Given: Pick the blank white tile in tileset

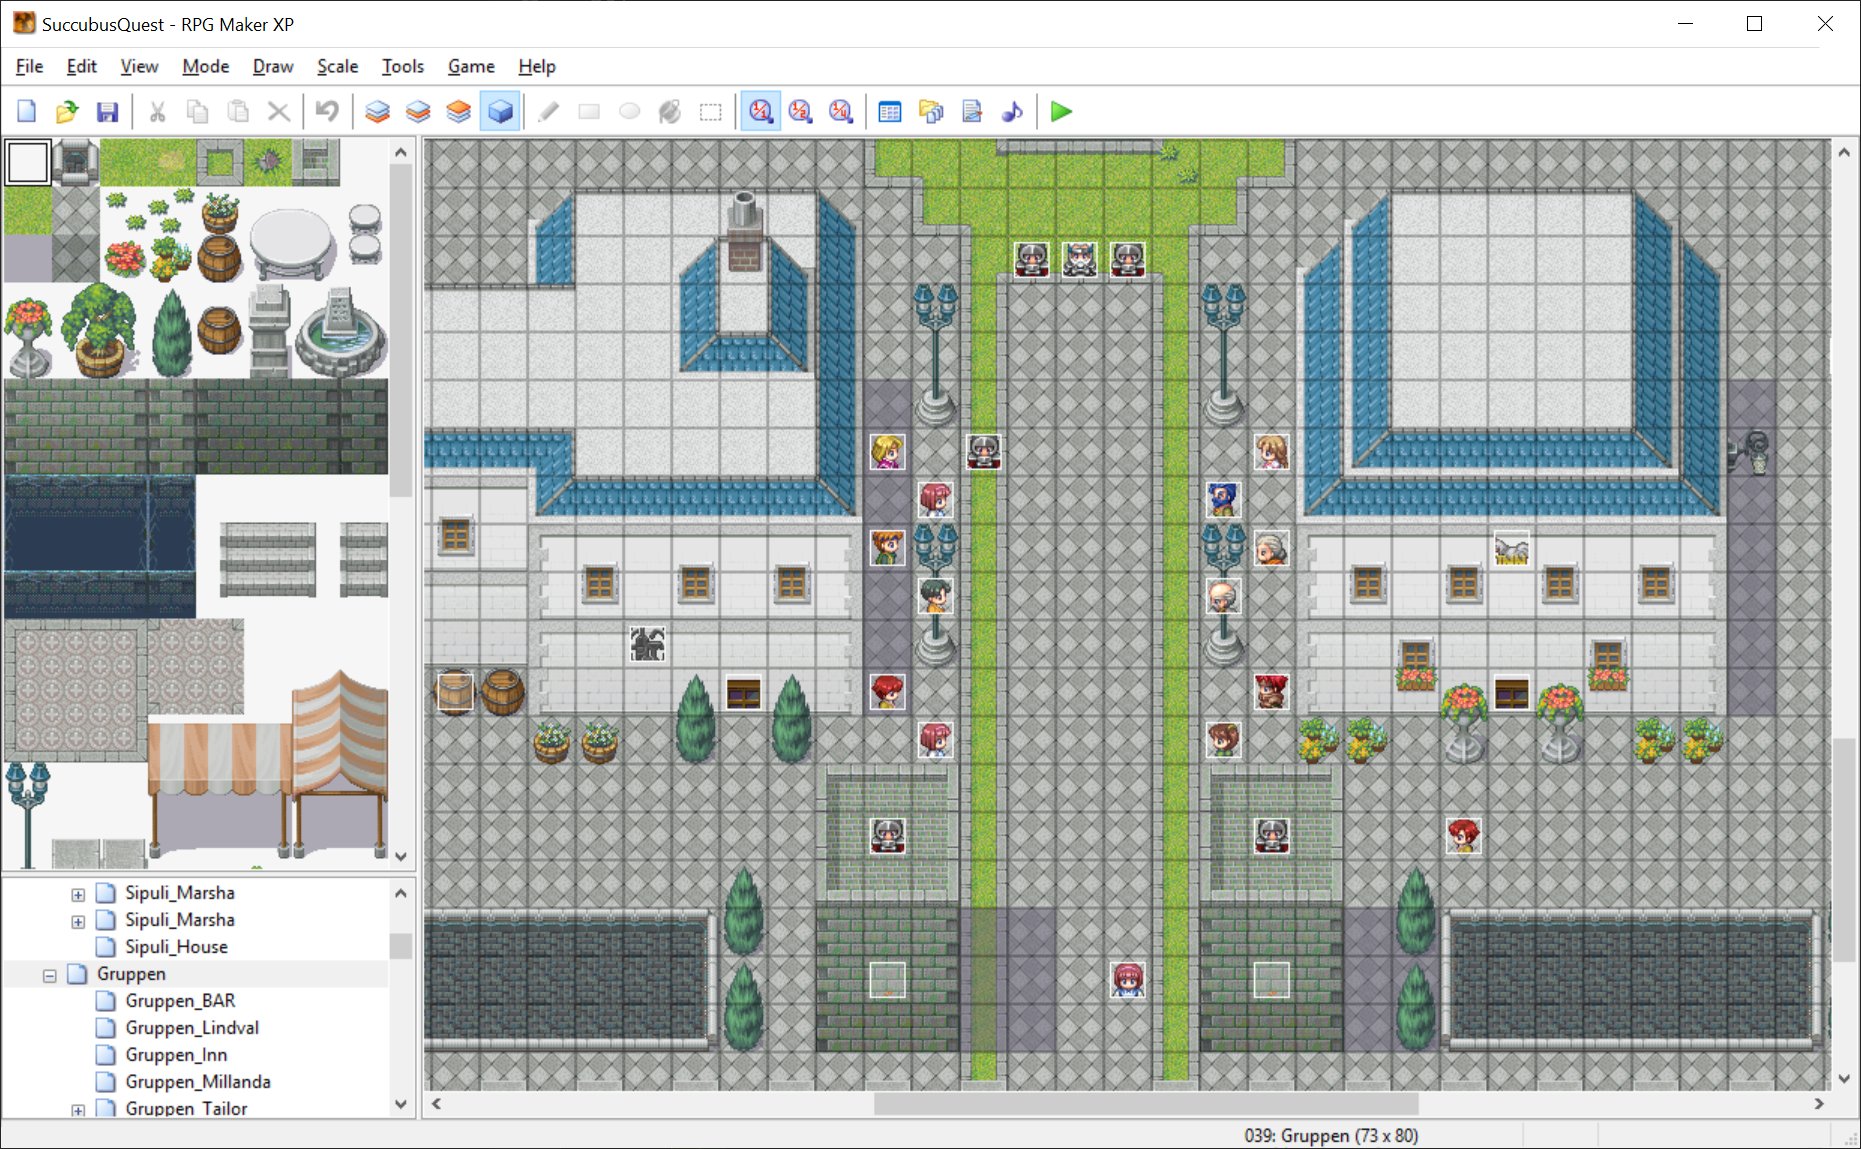Looking at the screenshot, I should tap(28, 162).
